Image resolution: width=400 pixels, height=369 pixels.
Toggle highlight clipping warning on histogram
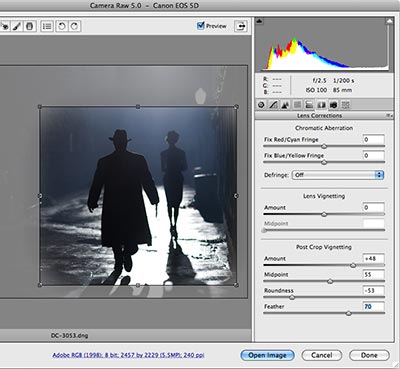389,21
